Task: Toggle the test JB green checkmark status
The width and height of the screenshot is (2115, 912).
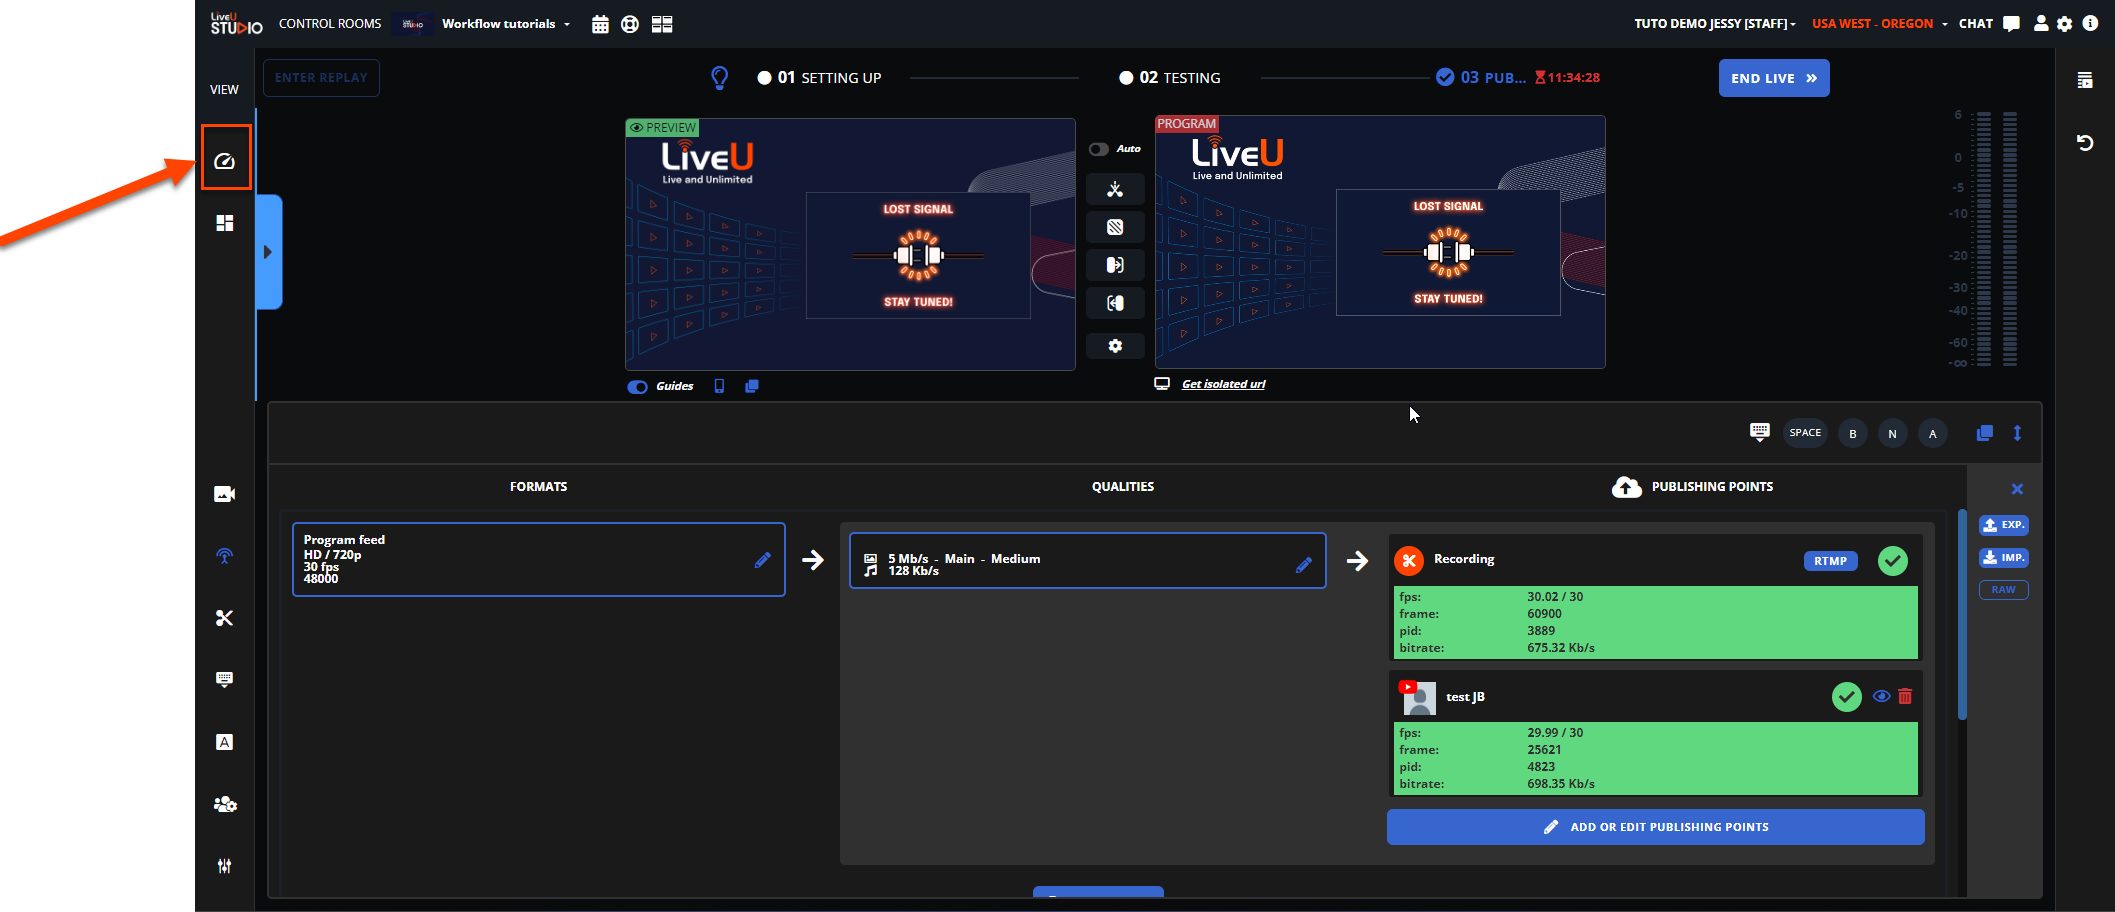Action: click(1846, 697)
